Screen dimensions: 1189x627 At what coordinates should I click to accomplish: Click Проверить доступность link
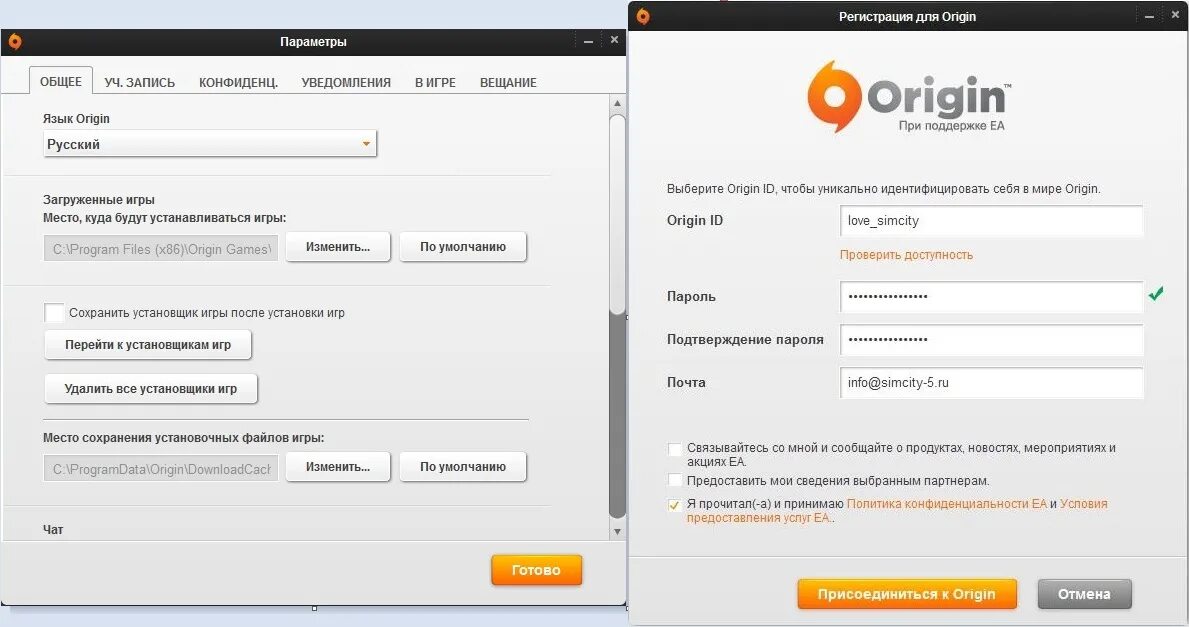pos(906,255)
